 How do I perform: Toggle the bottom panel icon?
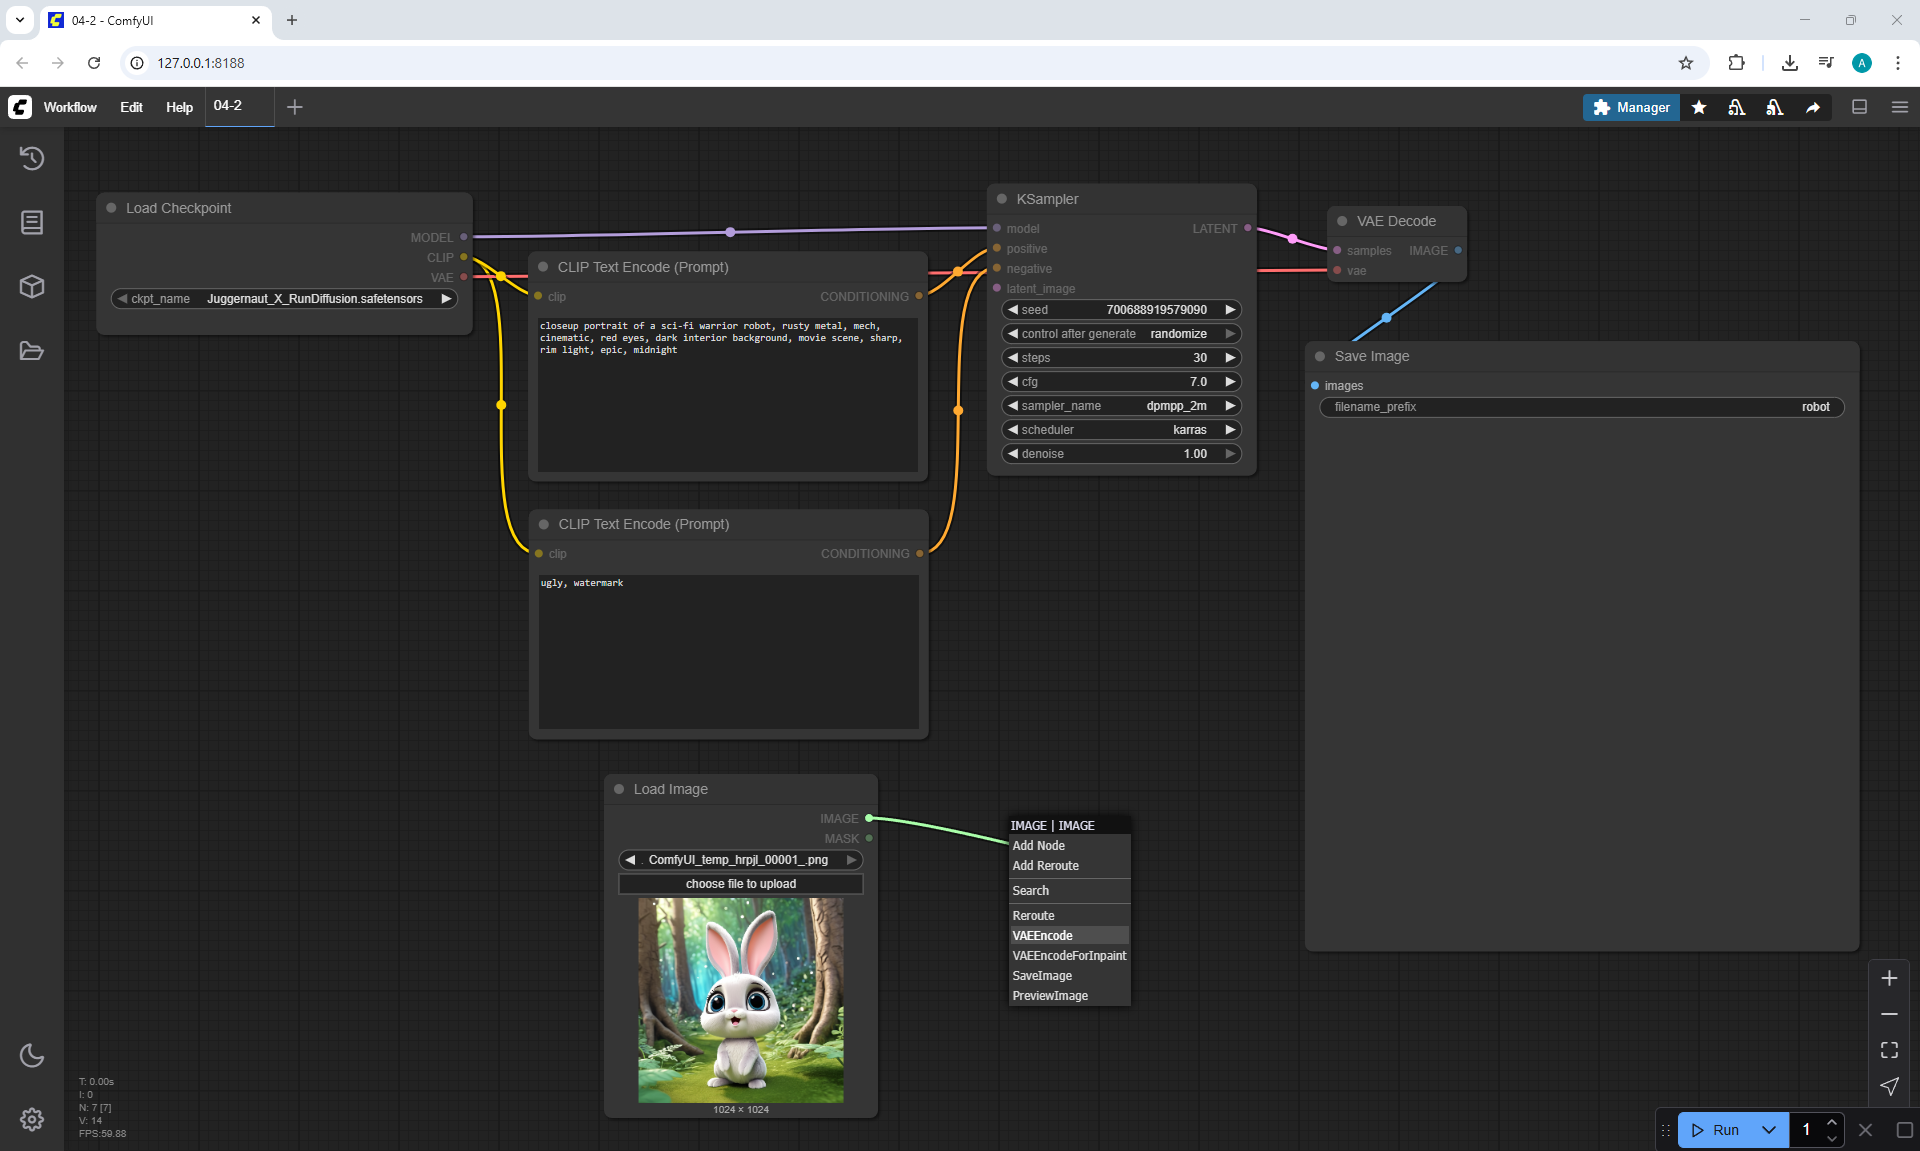[1859, 107]
